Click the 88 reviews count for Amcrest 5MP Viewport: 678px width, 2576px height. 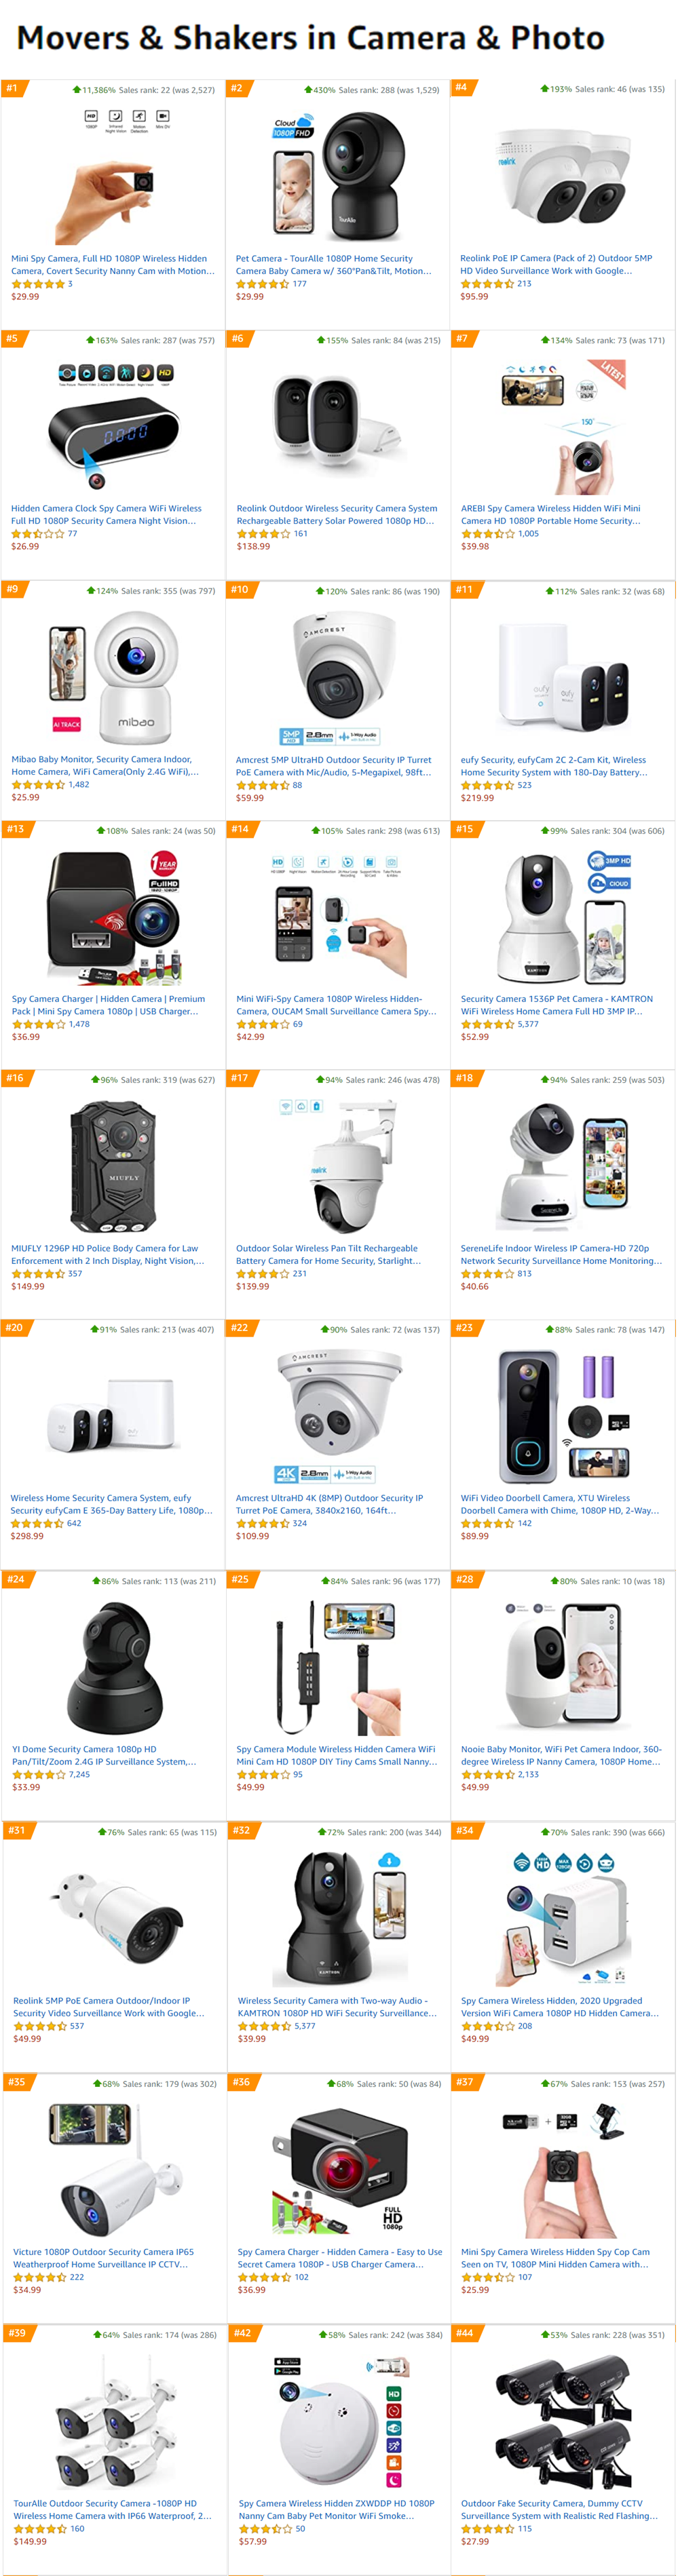tap(297, 785)
